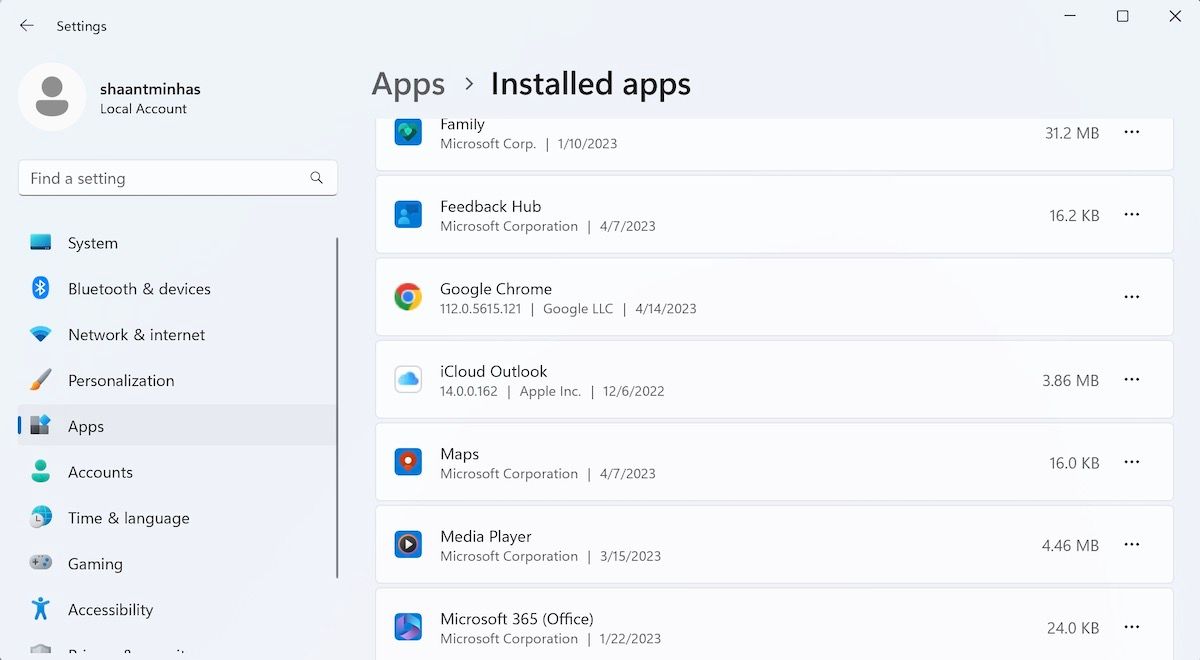The width and height of the screenshot is (1200, 660).
Task: Click the Microsoft 365 (Office) name
Action: tap(517, 619)
